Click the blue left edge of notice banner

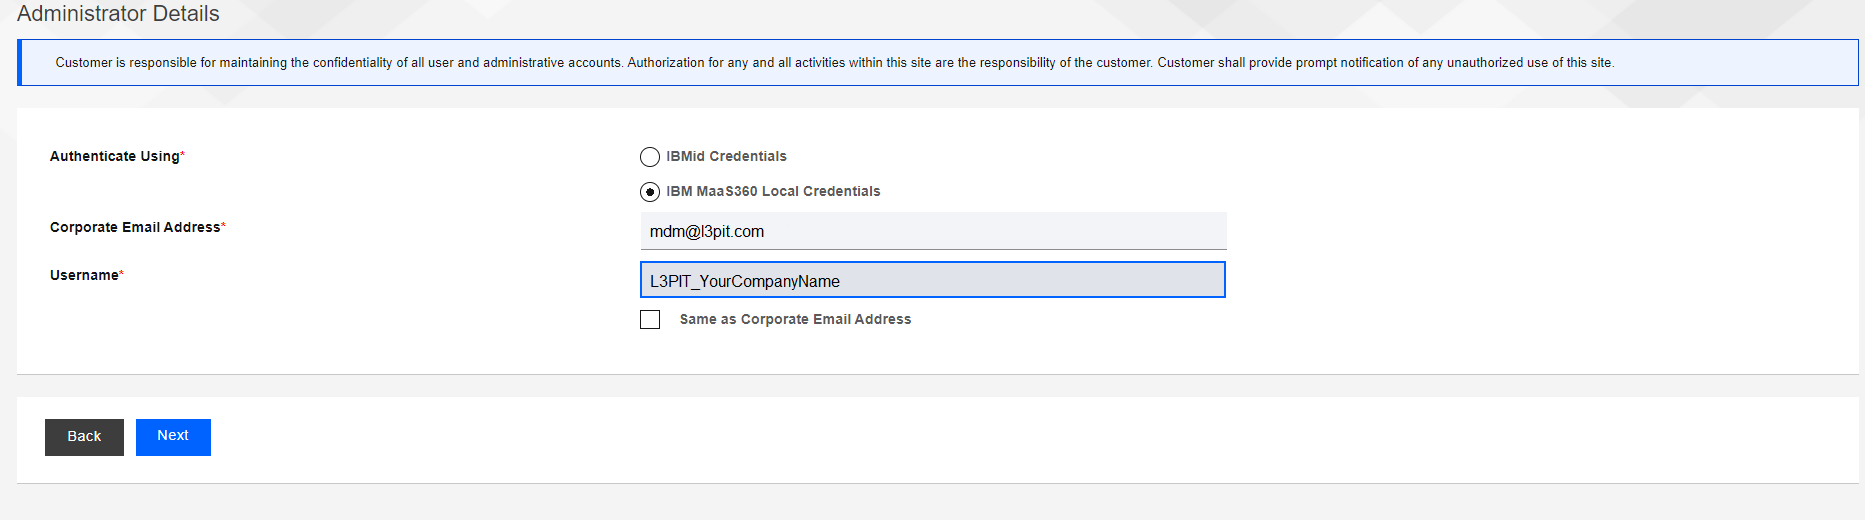click(19, 63)
